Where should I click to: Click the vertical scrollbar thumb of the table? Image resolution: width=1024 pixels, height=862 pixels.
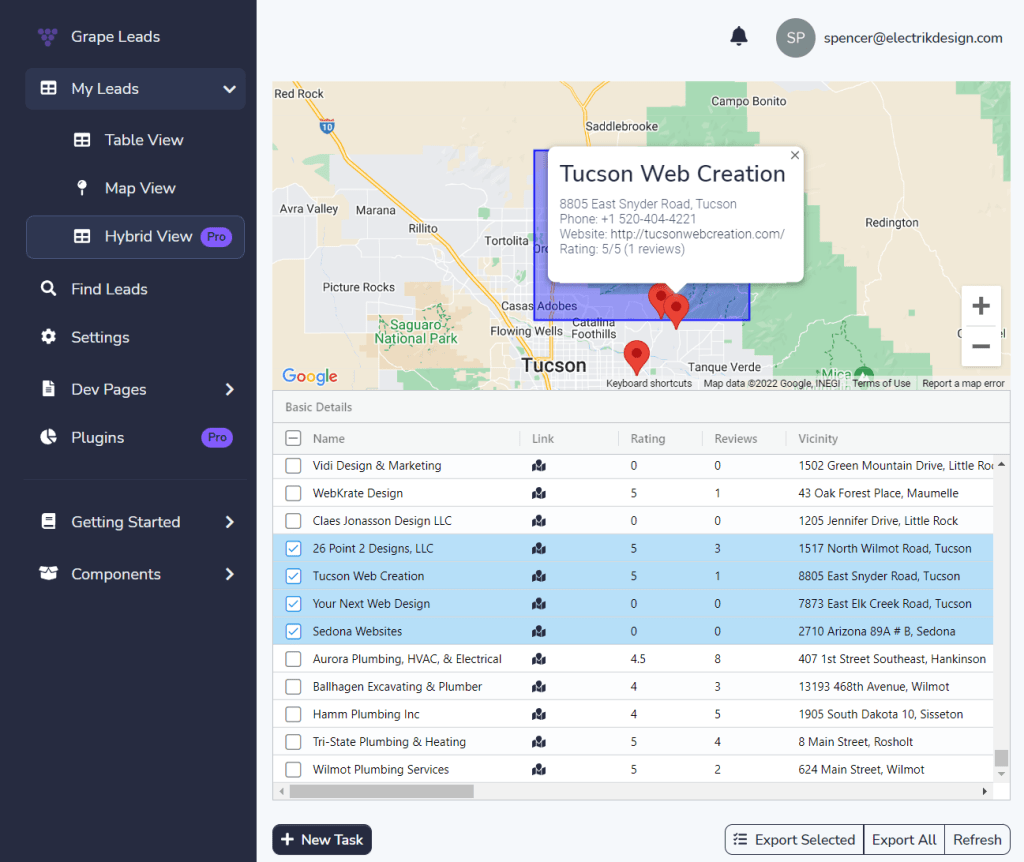click(x=1001, y=758)
